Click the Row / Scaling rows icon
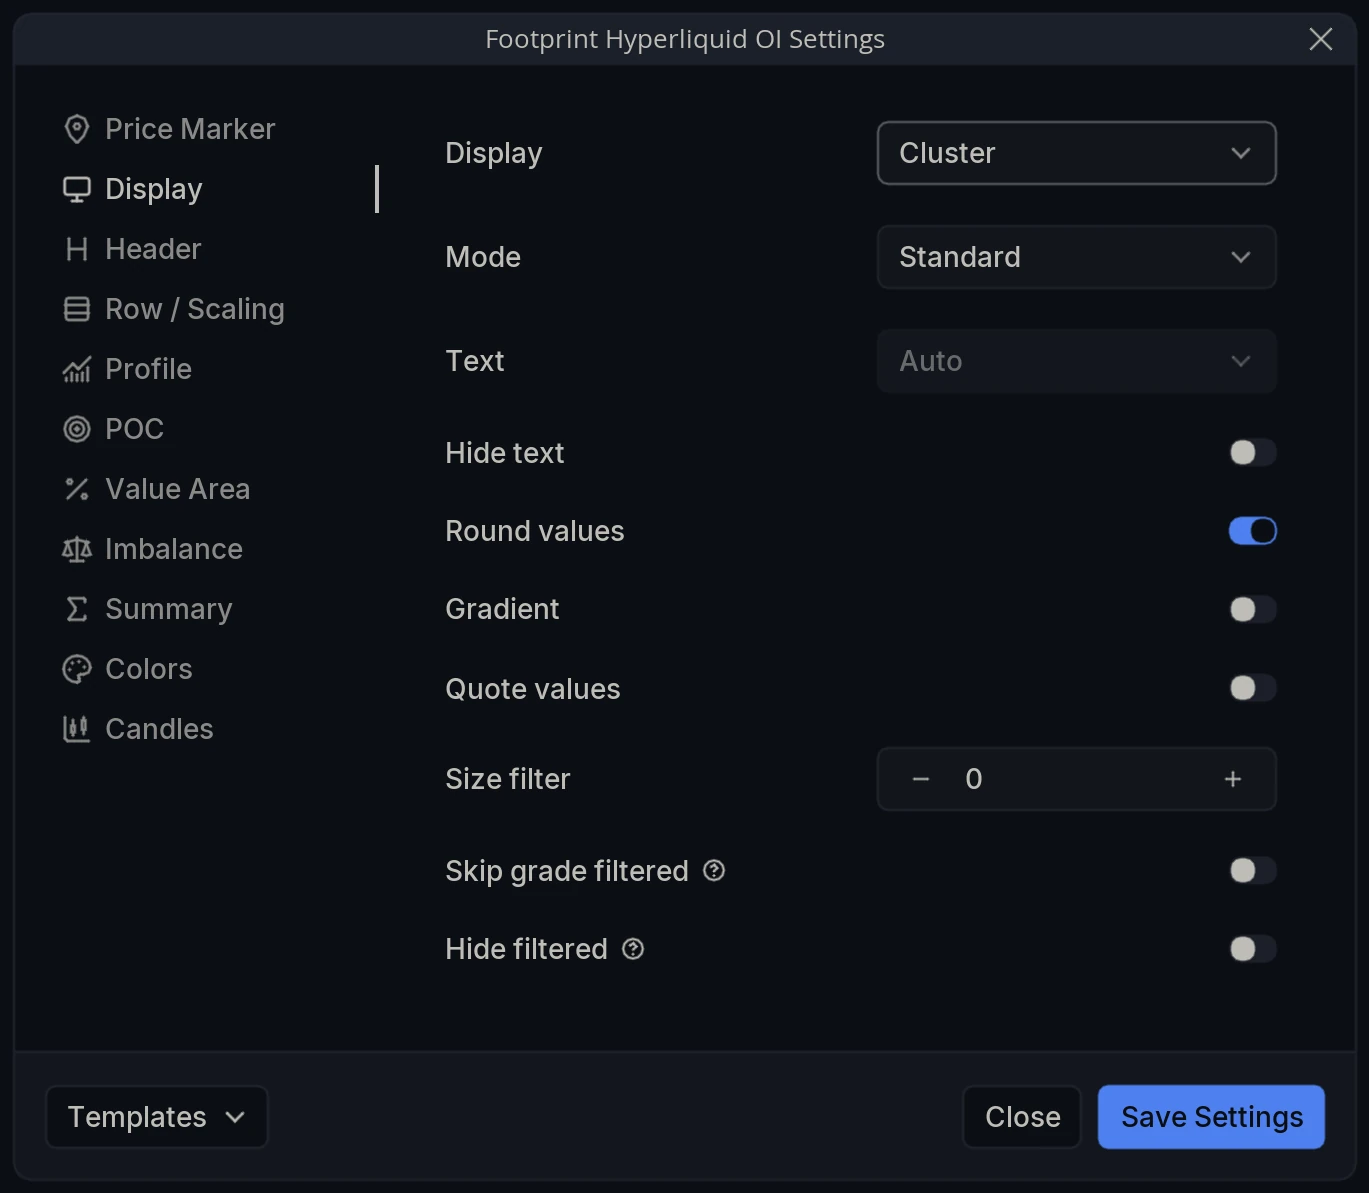The image size is (1369, 1193). 77,309
